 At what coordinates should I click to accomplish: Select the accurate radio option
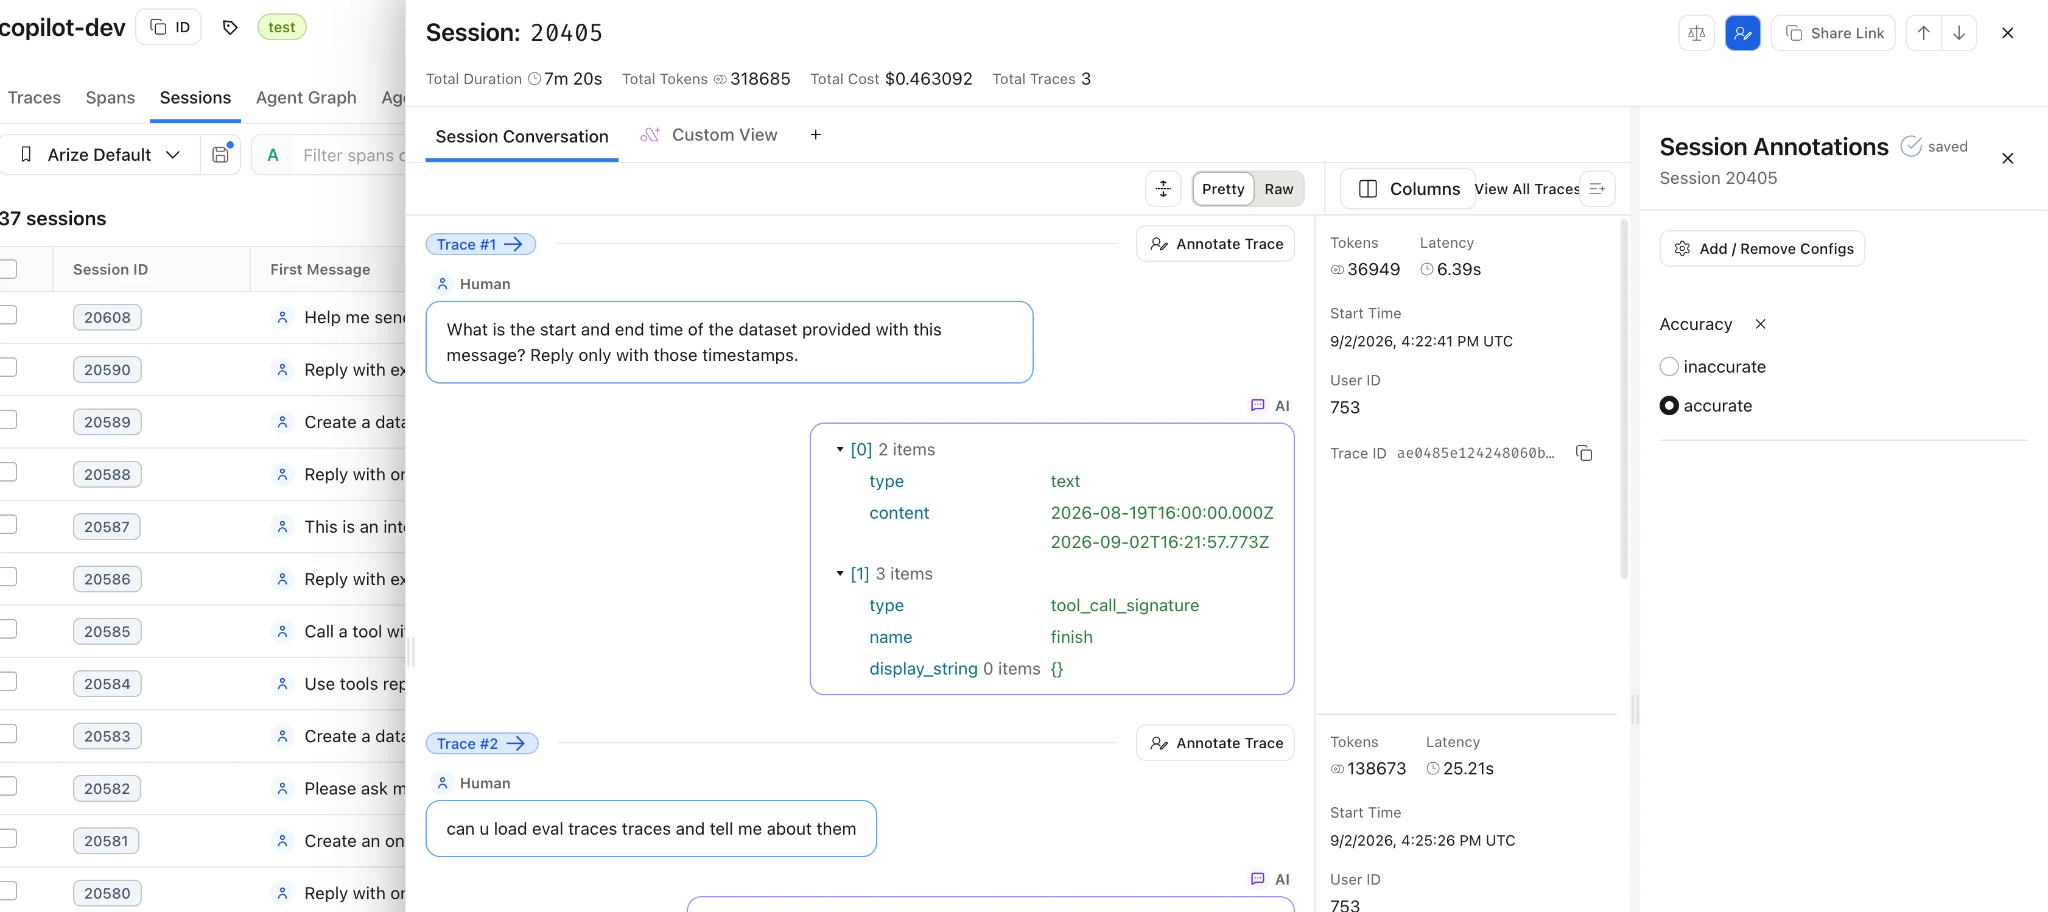point(1669,406)
